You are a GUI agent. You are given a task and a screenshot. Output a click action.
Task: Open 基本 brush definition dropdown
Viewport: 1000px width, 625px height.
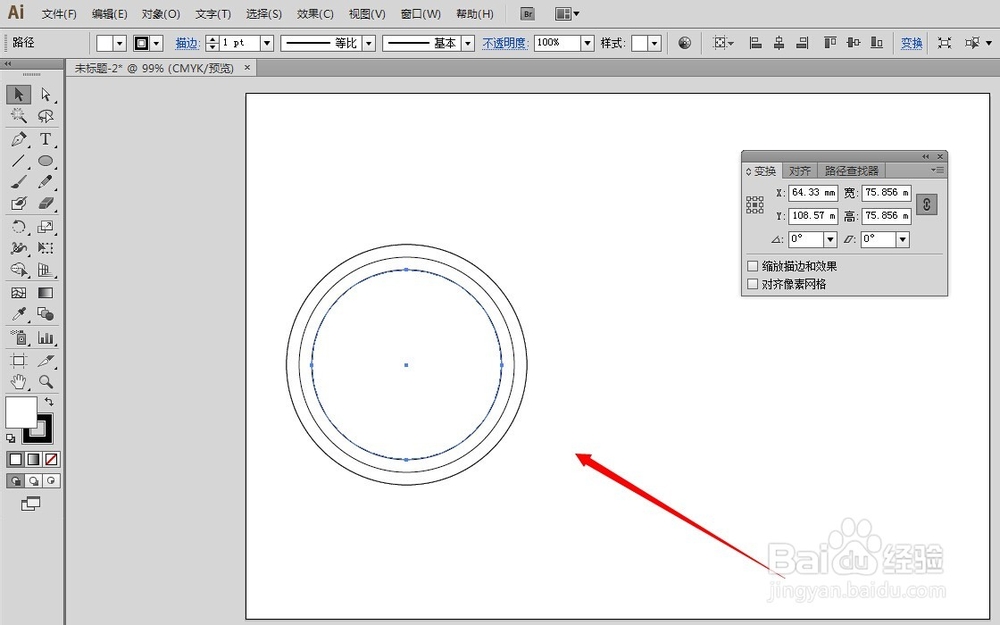point(468,43)
